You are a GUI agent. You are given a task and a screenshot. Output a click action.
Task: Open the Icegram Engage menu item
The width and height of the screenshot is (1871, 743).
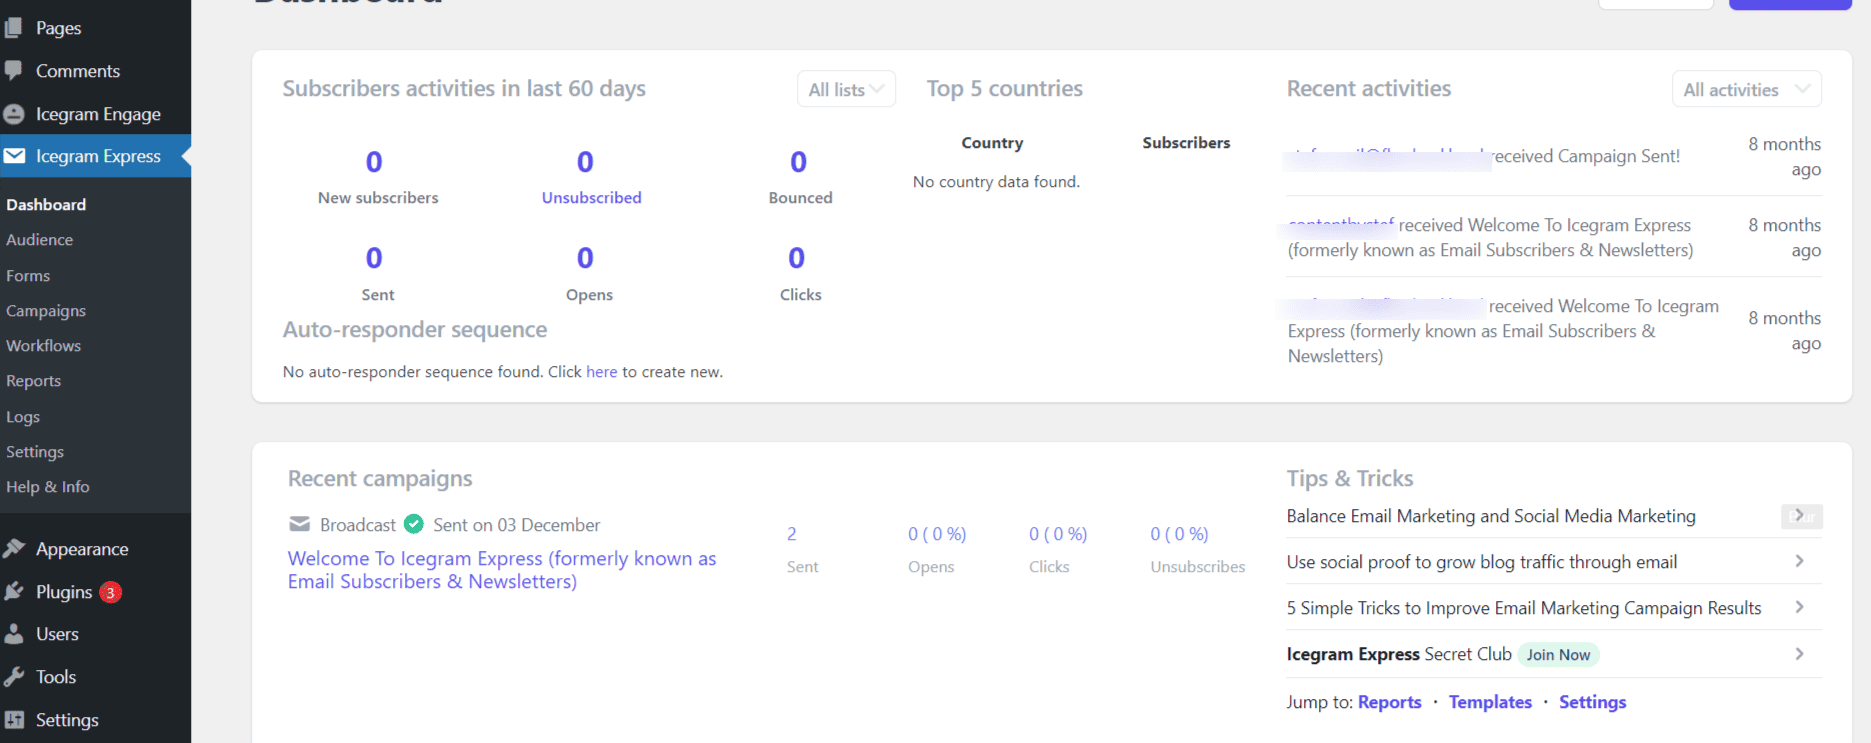point(98,114)
